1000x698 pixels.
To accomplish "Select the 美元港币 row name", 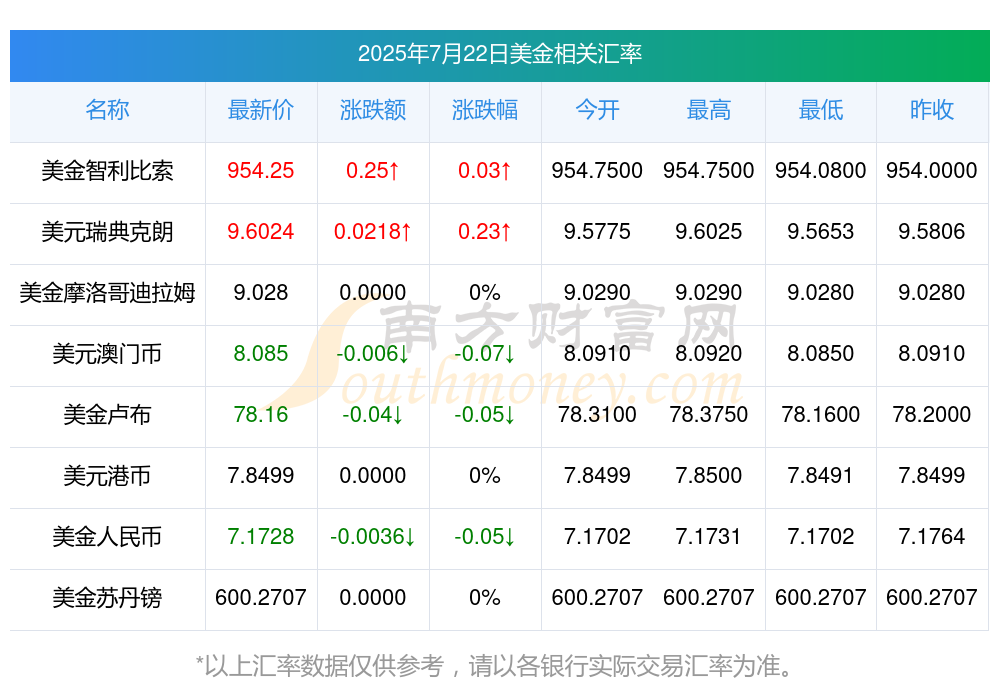I will tap(107, 475).
